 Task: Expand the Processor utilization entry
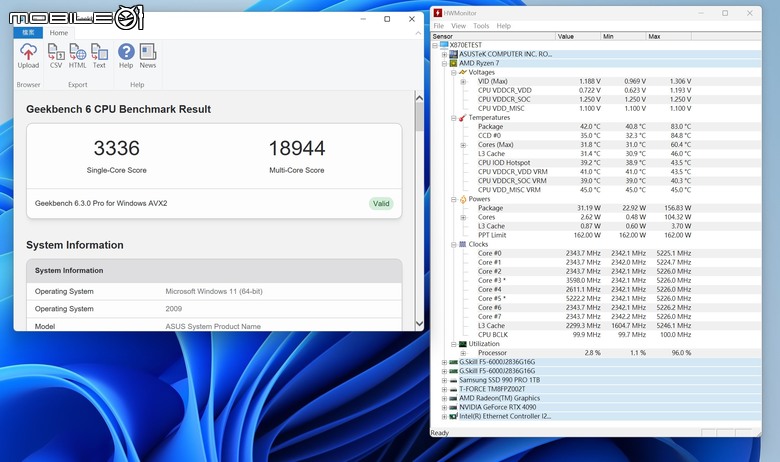[463, 353]
